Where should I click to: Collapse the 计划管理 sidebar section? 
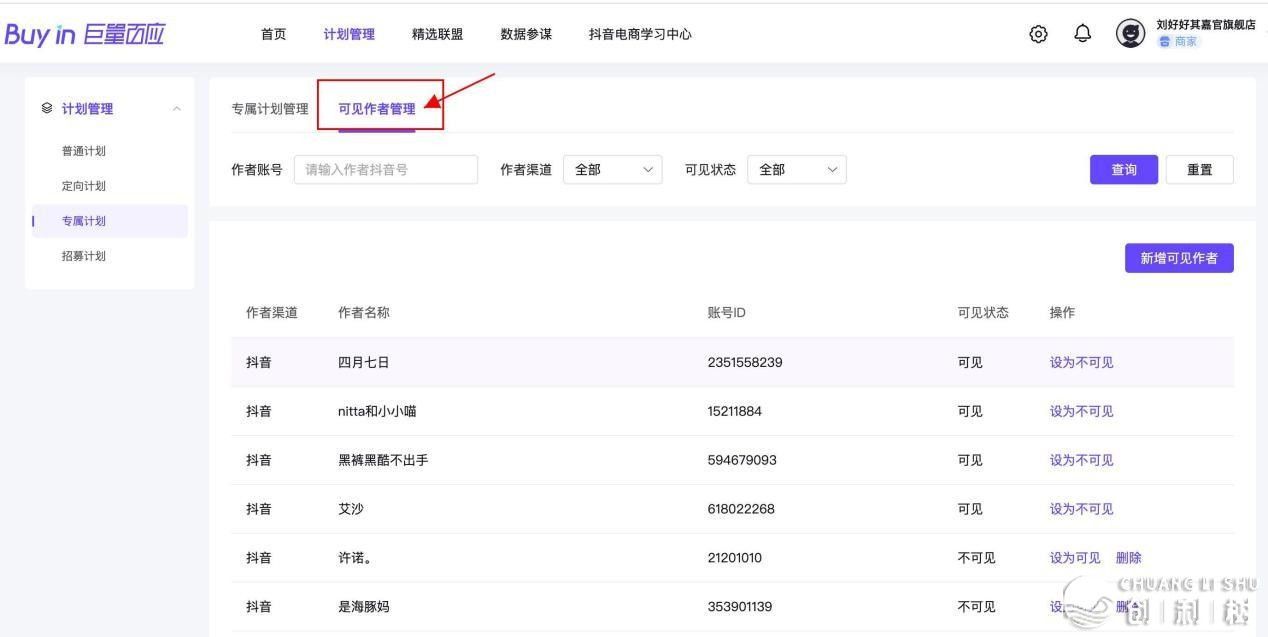click(x=177, y=109)
